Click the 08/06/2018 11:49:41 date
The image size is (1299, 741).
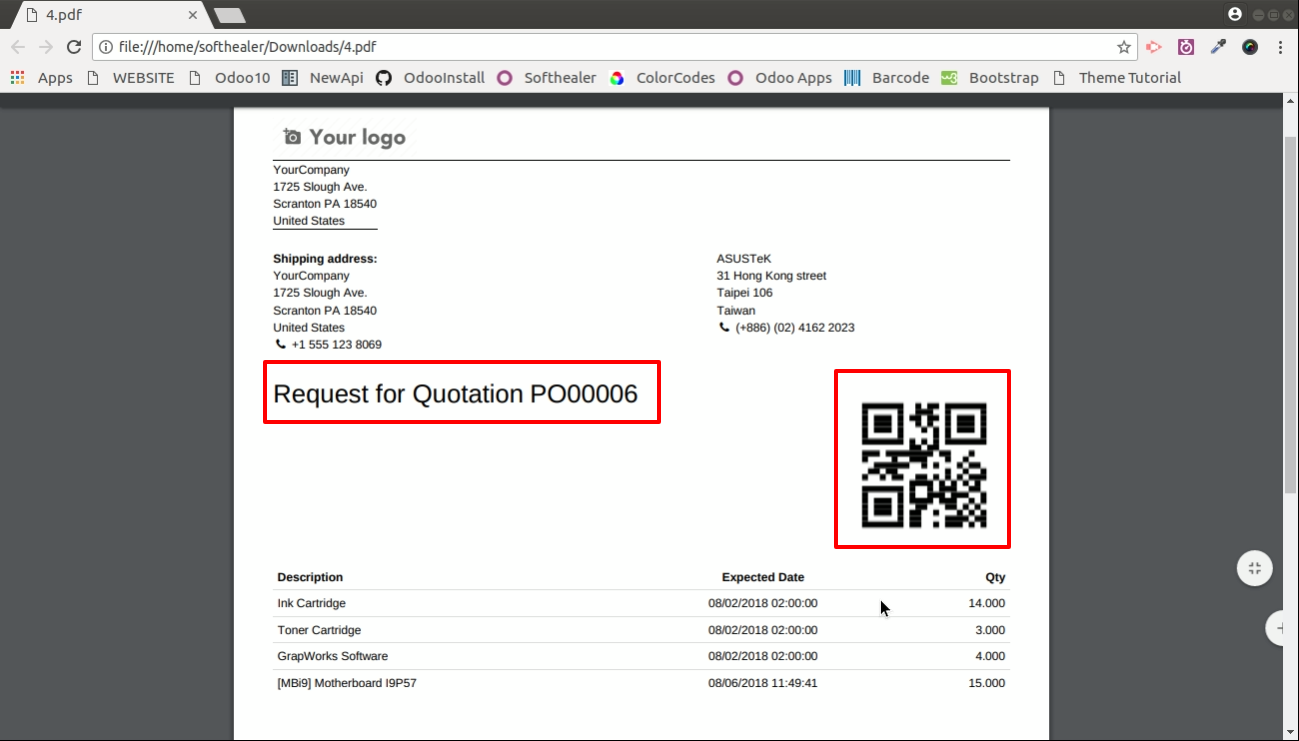(x=763, y=684)
